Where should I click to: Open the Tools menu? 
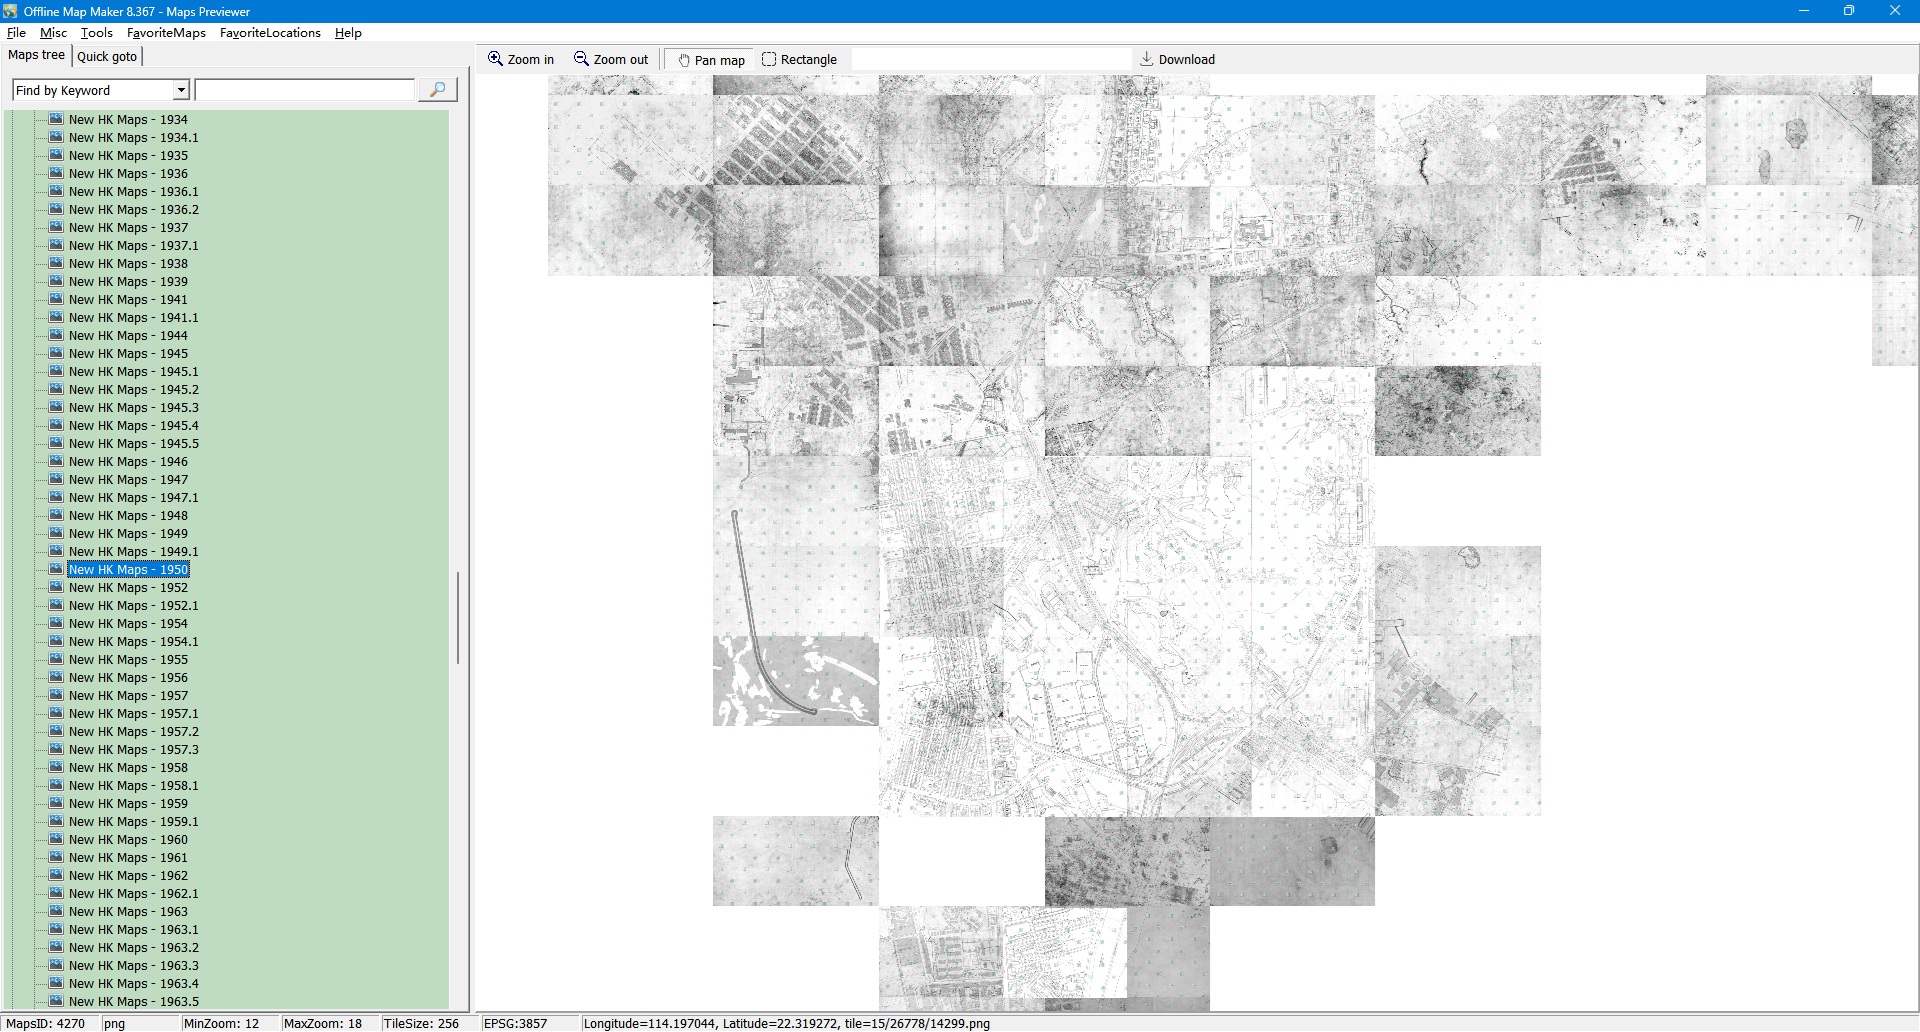[96, 33]
